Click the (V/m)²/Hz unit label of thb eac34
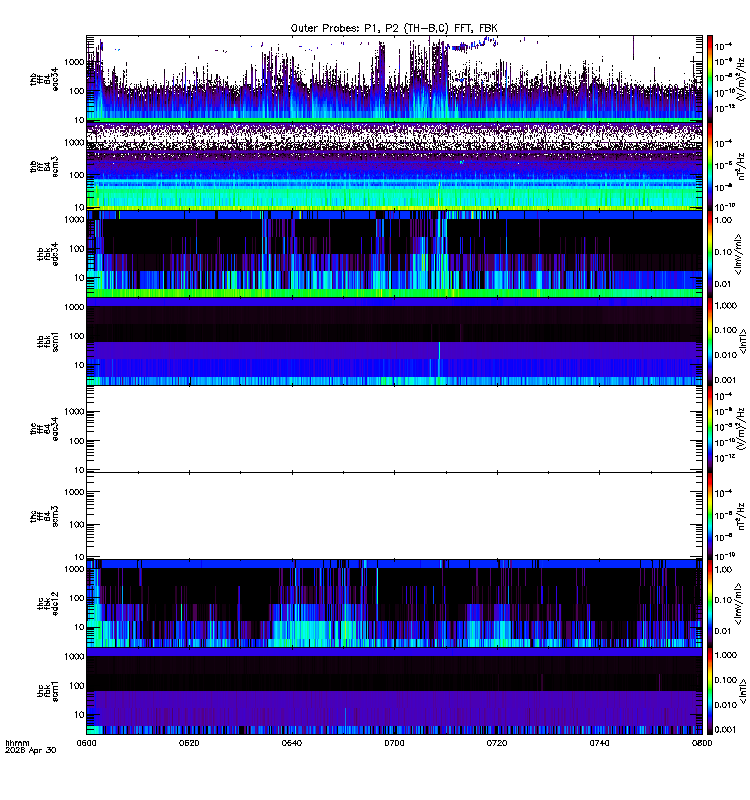The height and width of the screenshot is (800, 750). 741,79
